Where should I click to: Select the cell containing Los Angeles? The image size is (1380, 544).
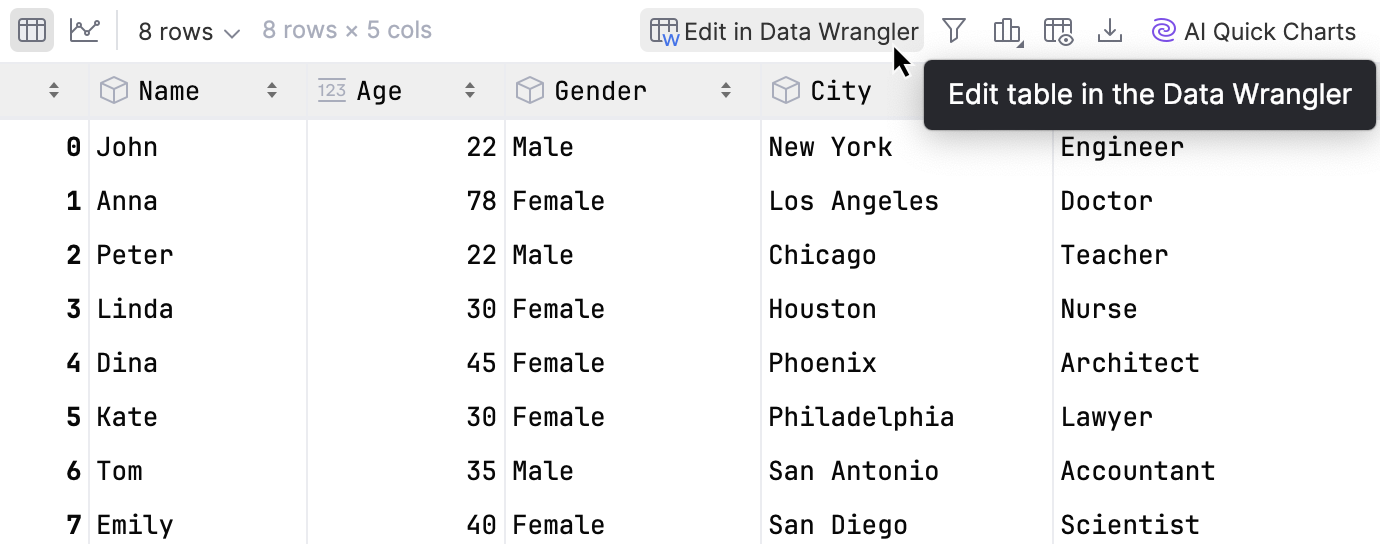[x=853, y=201]
